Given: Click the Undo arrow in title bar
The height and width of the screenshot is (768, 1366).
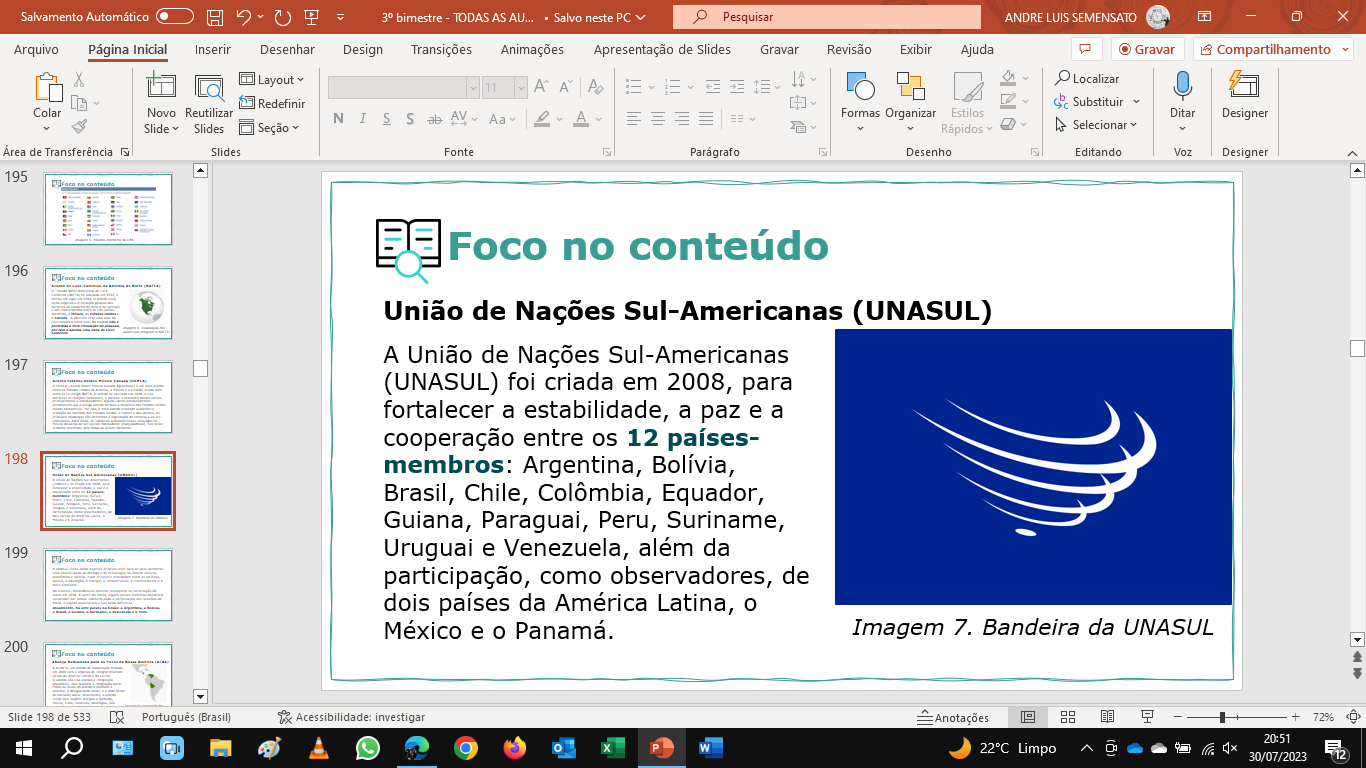Looking at the screenshot, I should [x=244, y=17].
